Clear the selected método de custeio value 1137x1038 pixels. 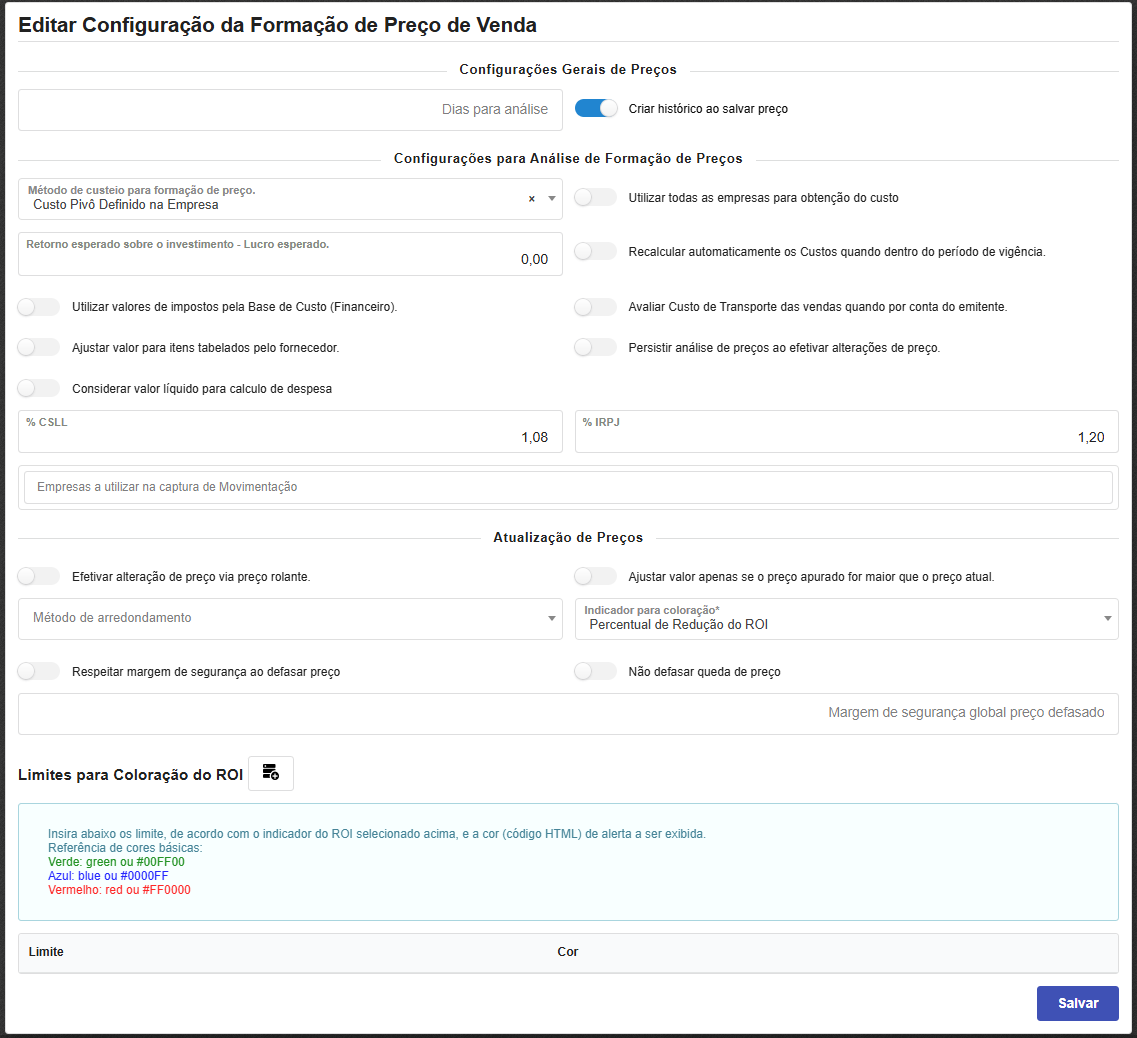tap(532, 199)
